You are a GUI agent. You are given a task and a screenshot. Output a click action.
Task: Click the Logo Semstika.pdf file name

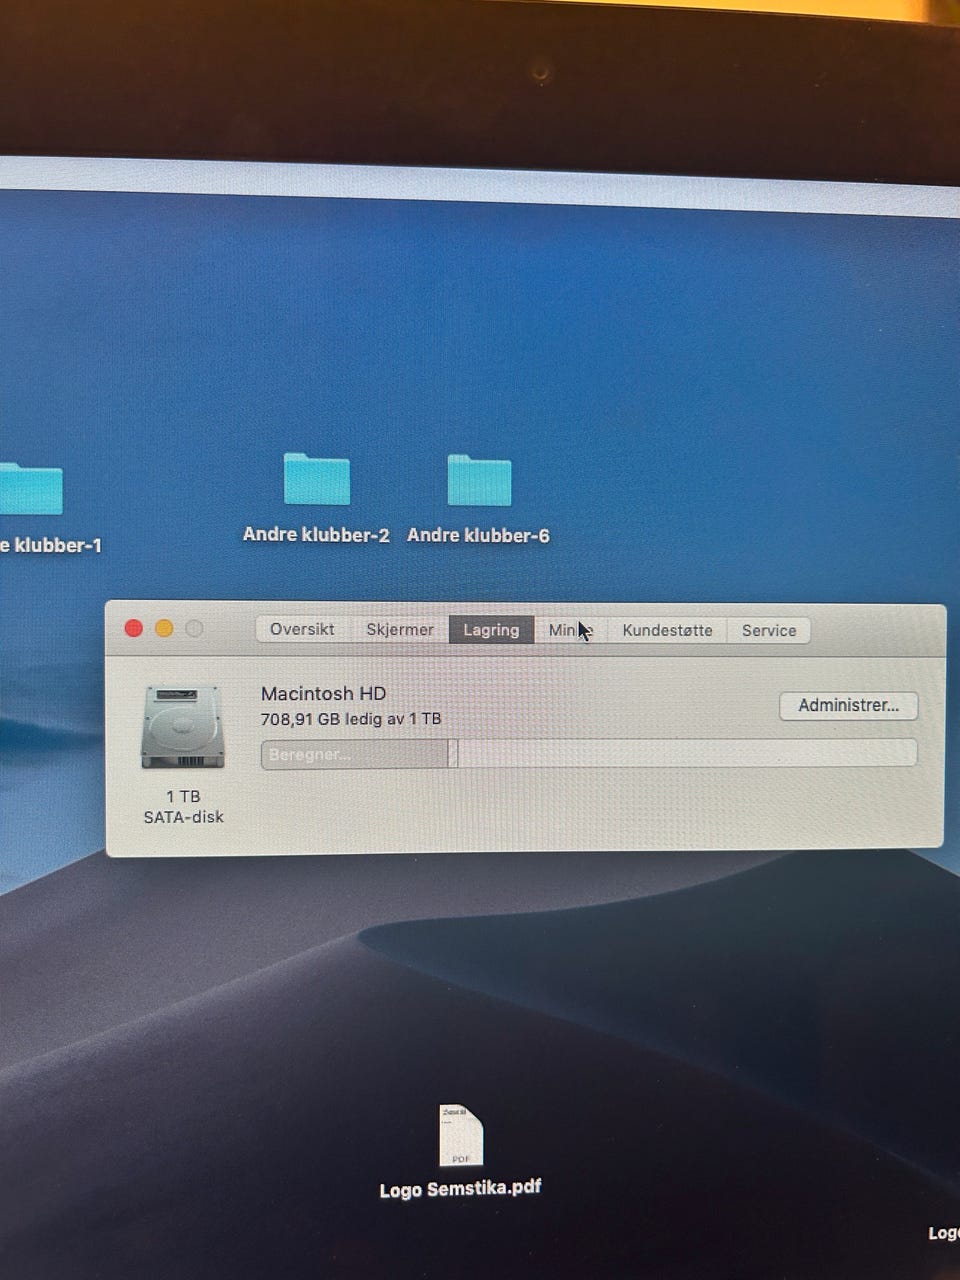460,1189
